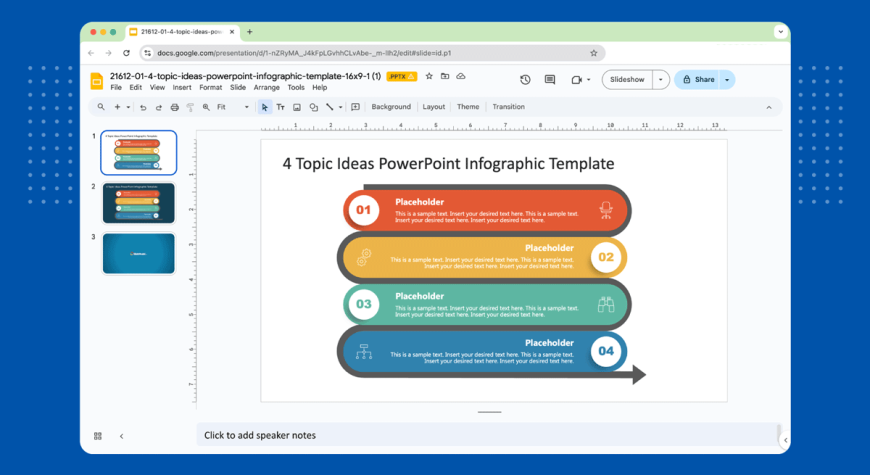Click the slide title text

[448, 164]
